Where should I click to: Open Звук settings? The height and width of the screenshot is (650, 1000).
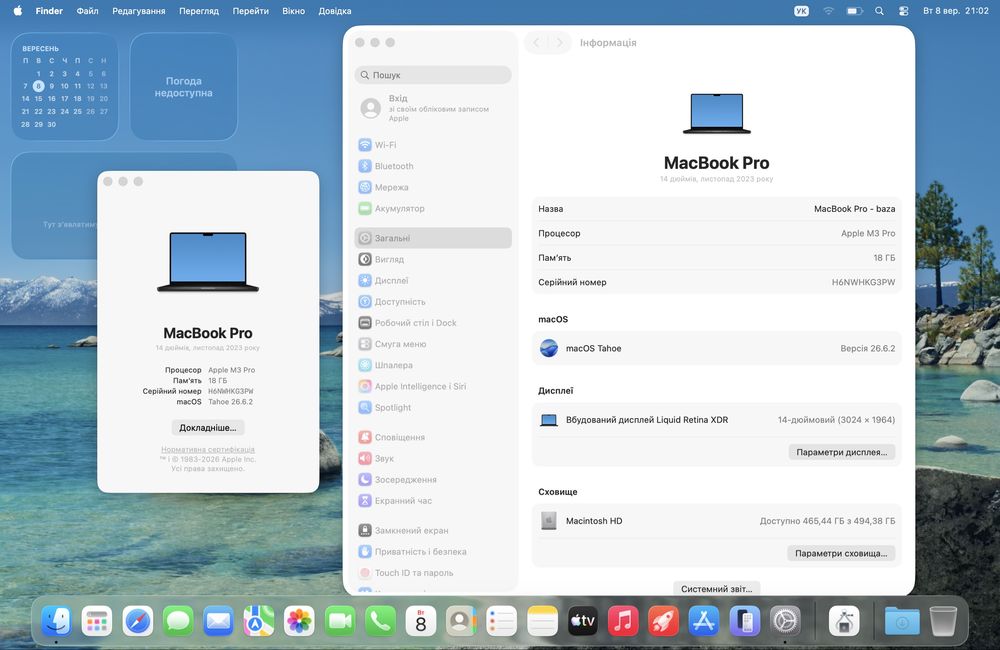point(433,458)
